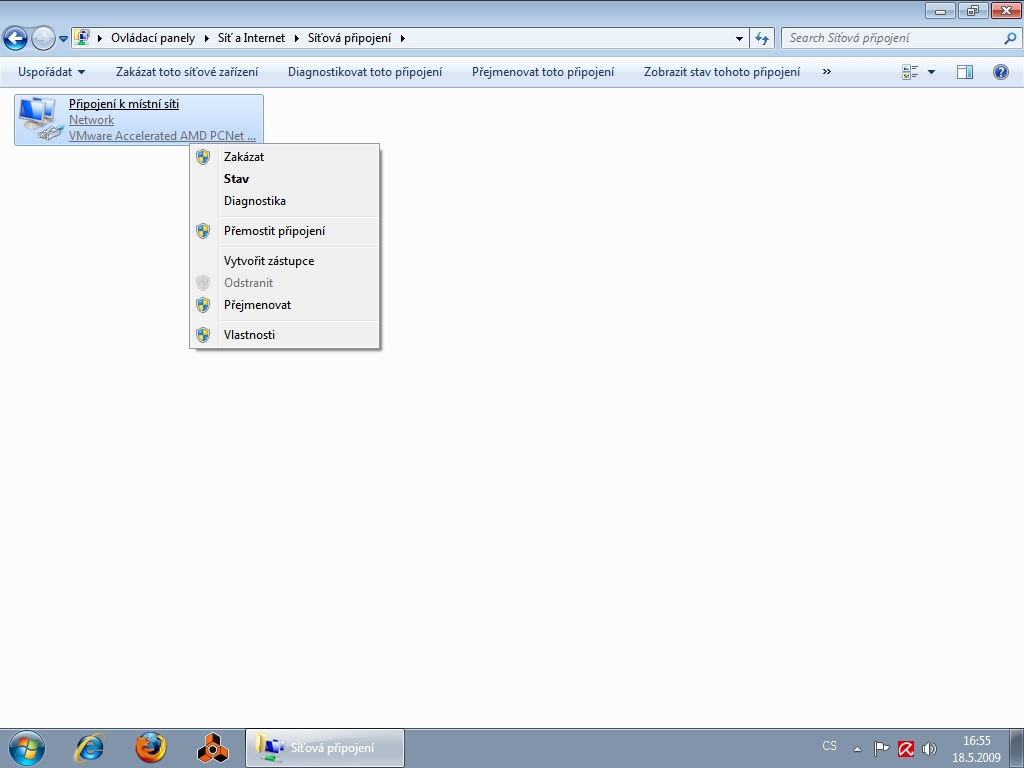Click the Show desktop strip
The height and width of the screenshot is (768, 1024).
click(1017, 749)
